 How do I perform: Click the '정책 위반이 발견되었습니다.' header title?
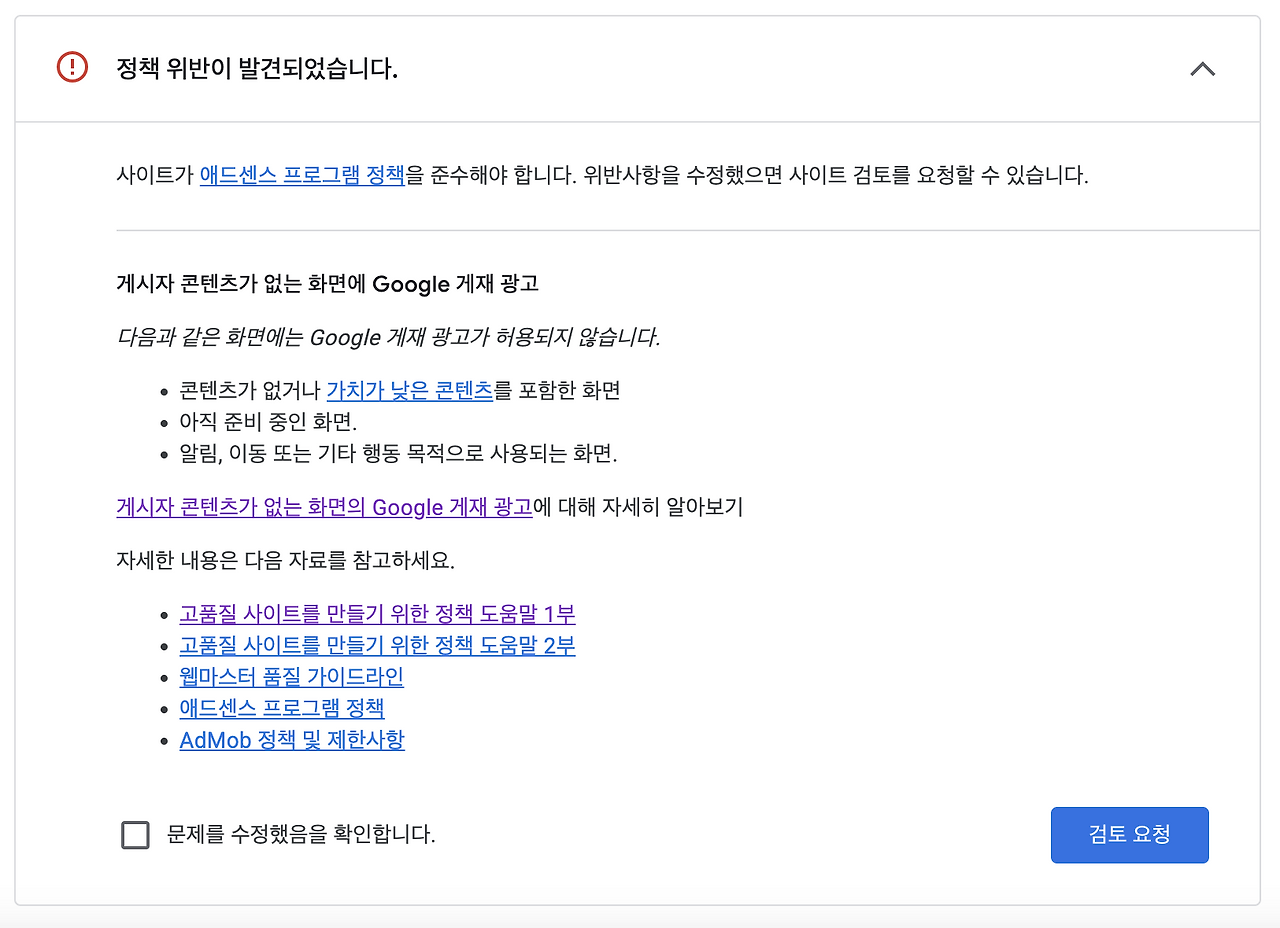pos(257,69)
